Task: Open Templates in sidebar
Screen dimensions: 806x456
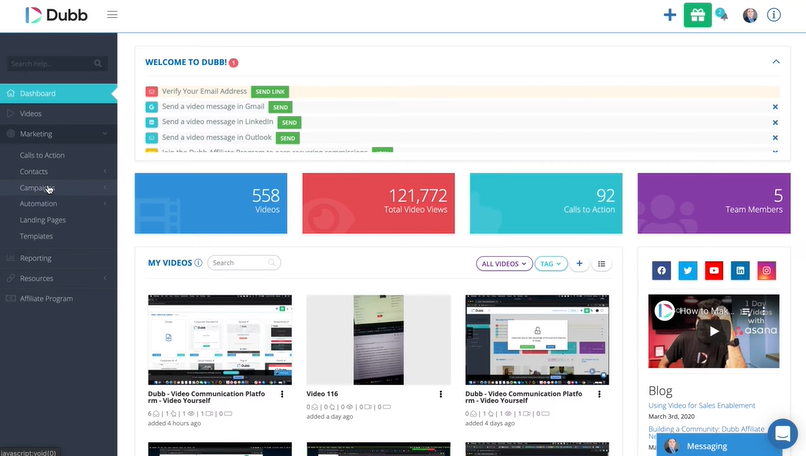Action: click(x=36, y=236)
